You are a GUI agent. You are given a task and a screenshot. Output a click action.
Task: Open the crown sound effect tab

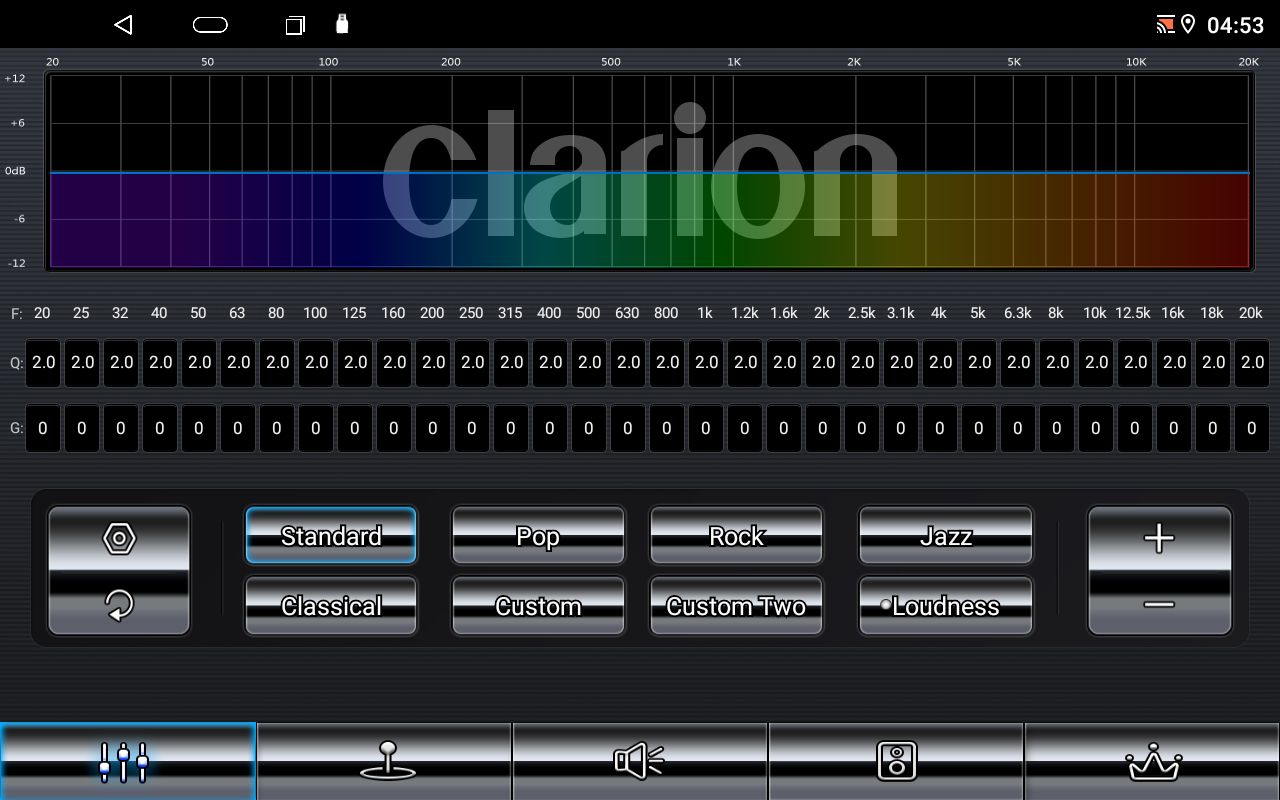pos(1151,760)
